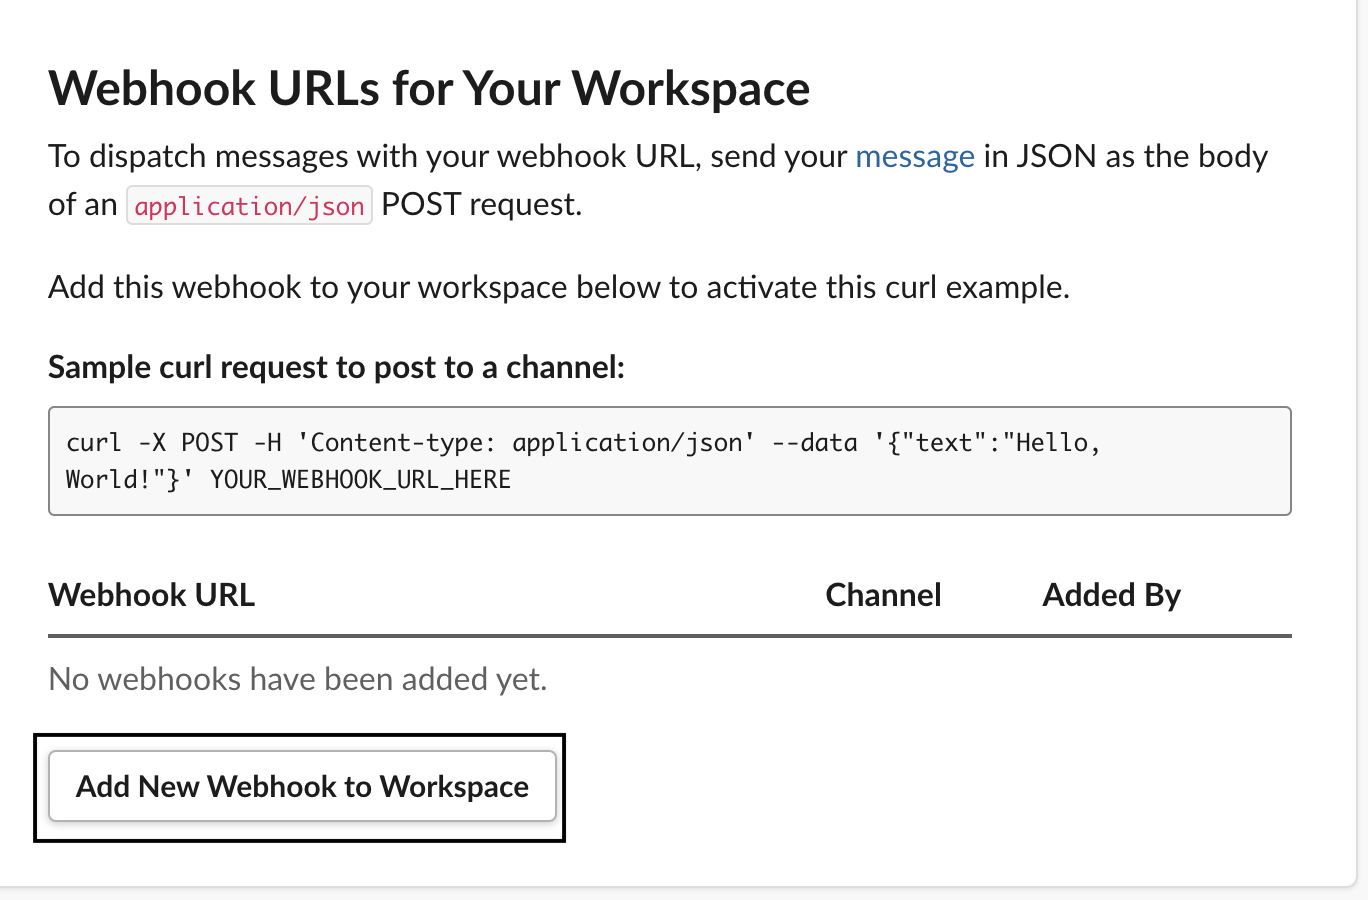Click Add New Webhook to Workspace button

point(302,786)
